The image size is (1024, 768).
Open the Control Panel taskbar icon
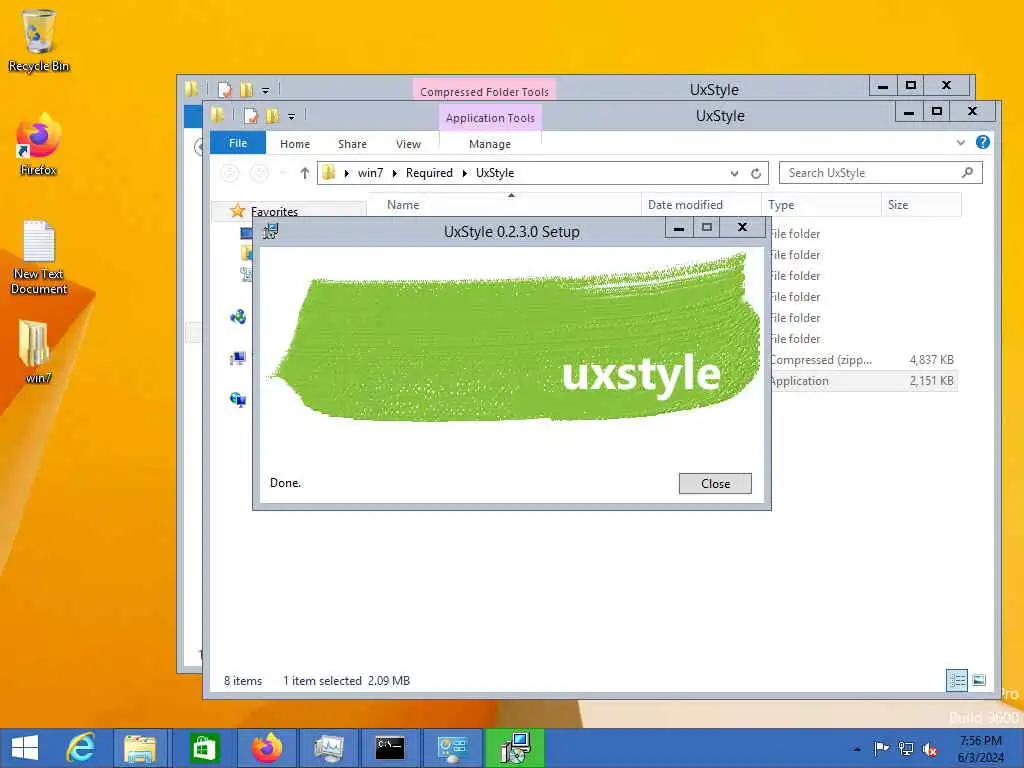[x=452, y=748]
